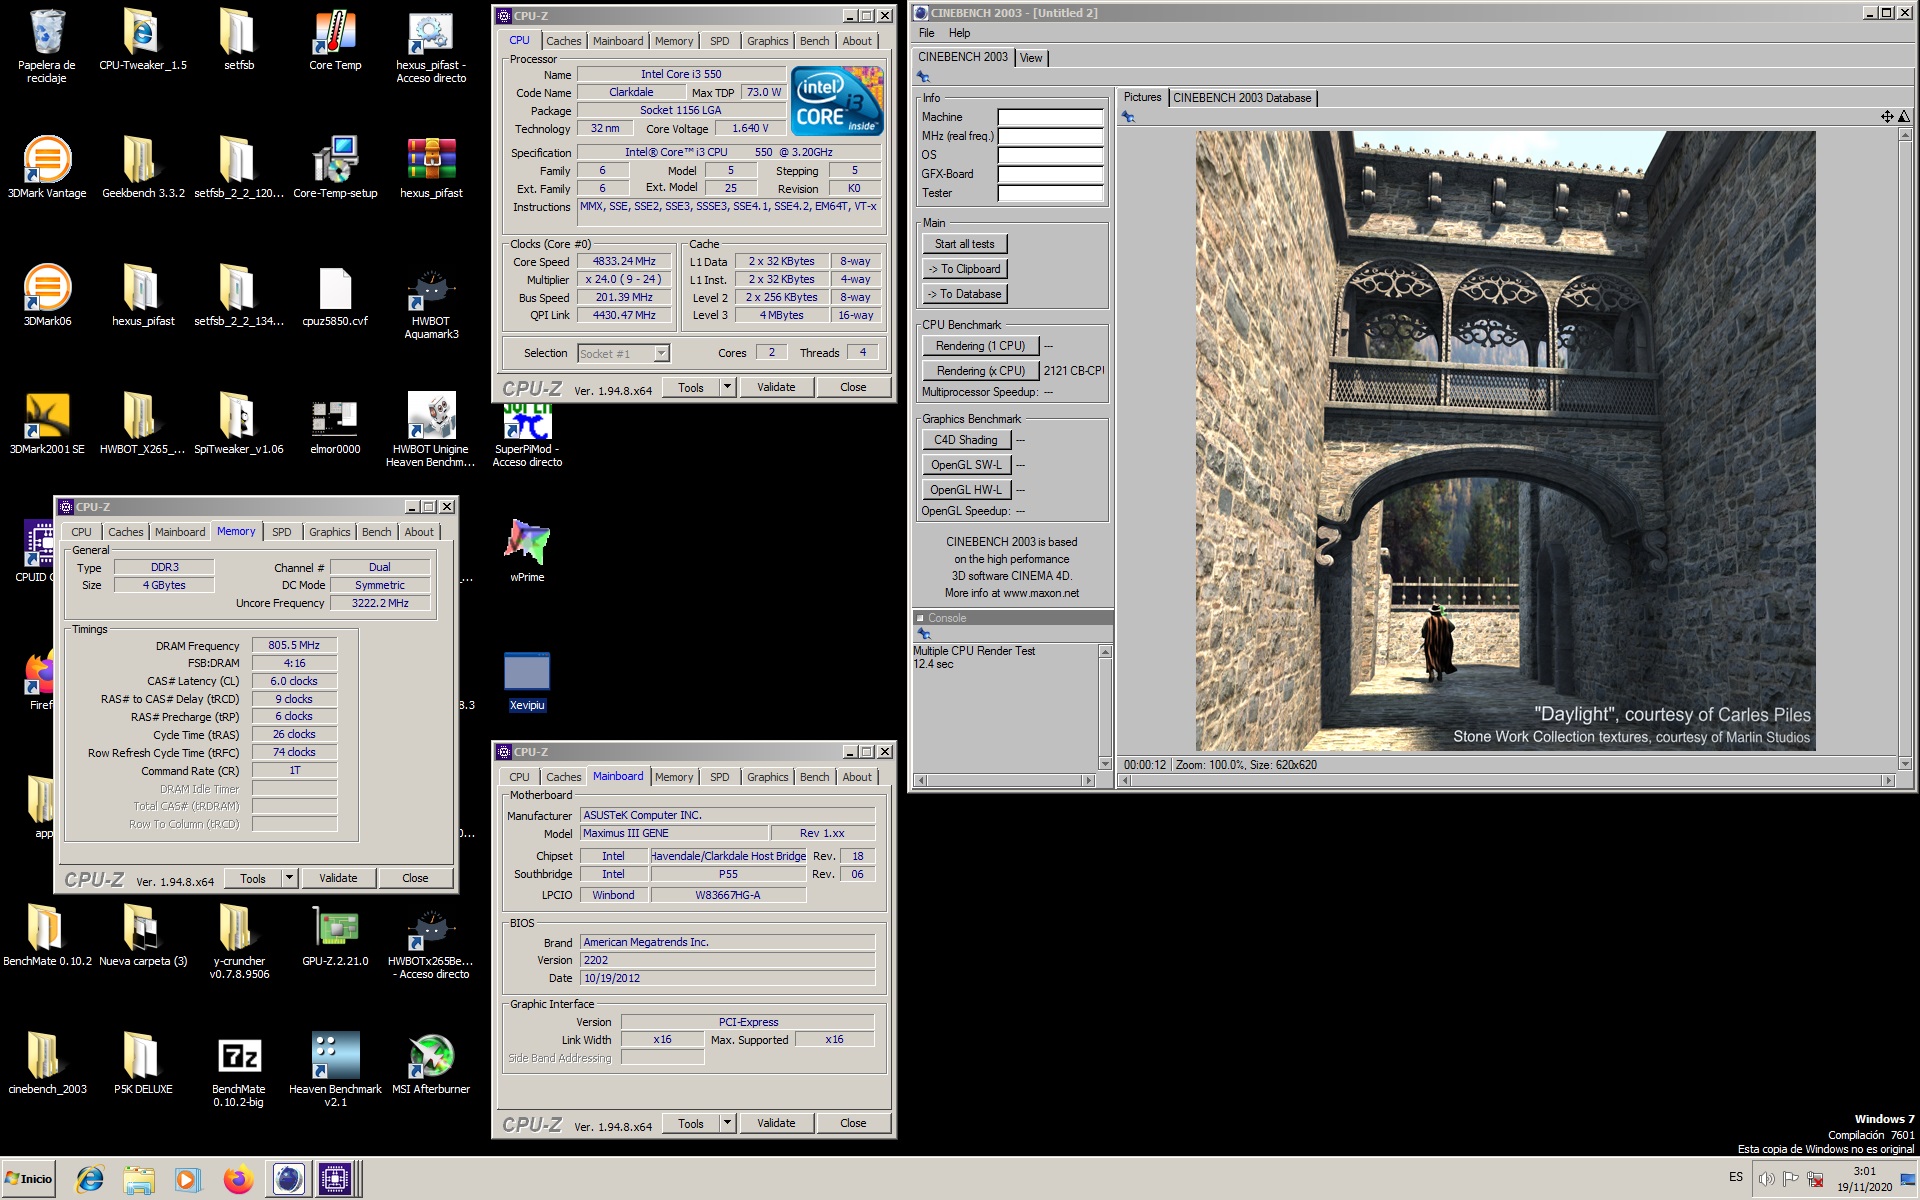Click the Inicio start button
The image size is (1920, 1200).
[29, 1179]
